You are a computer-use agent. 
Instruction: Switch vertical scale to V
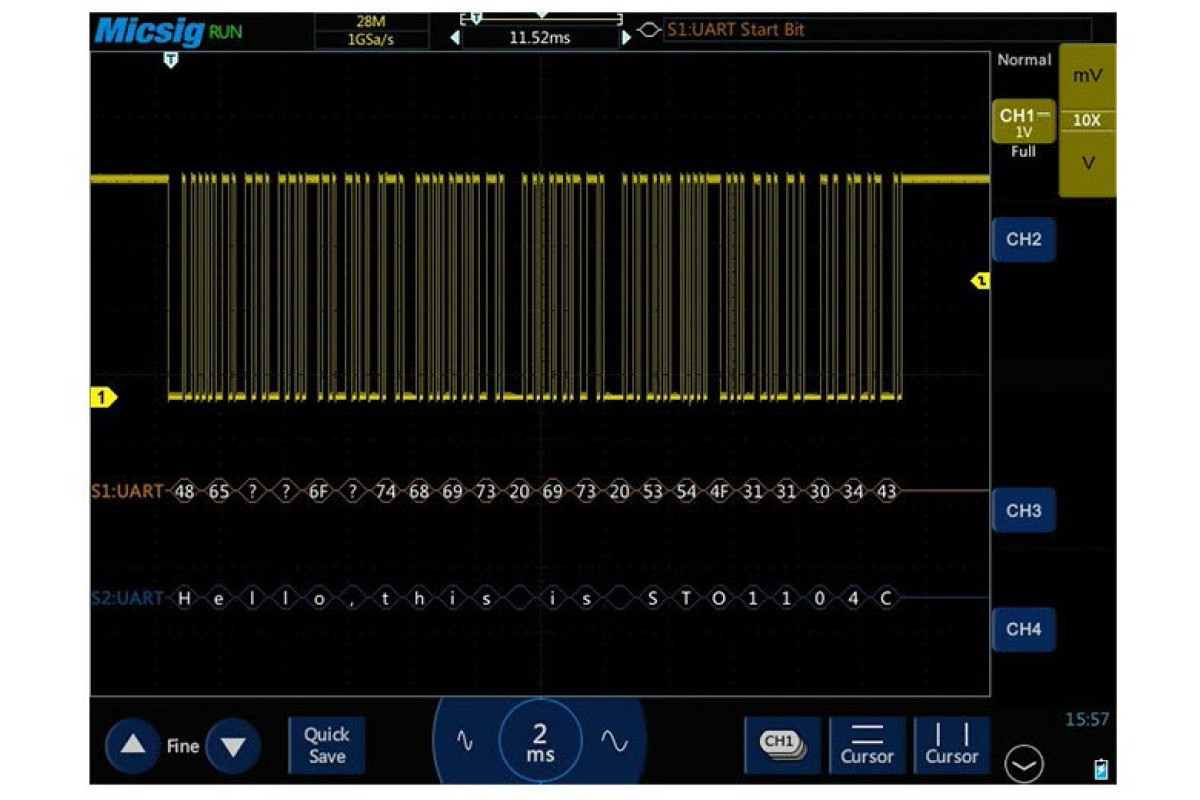point(1086,163)
